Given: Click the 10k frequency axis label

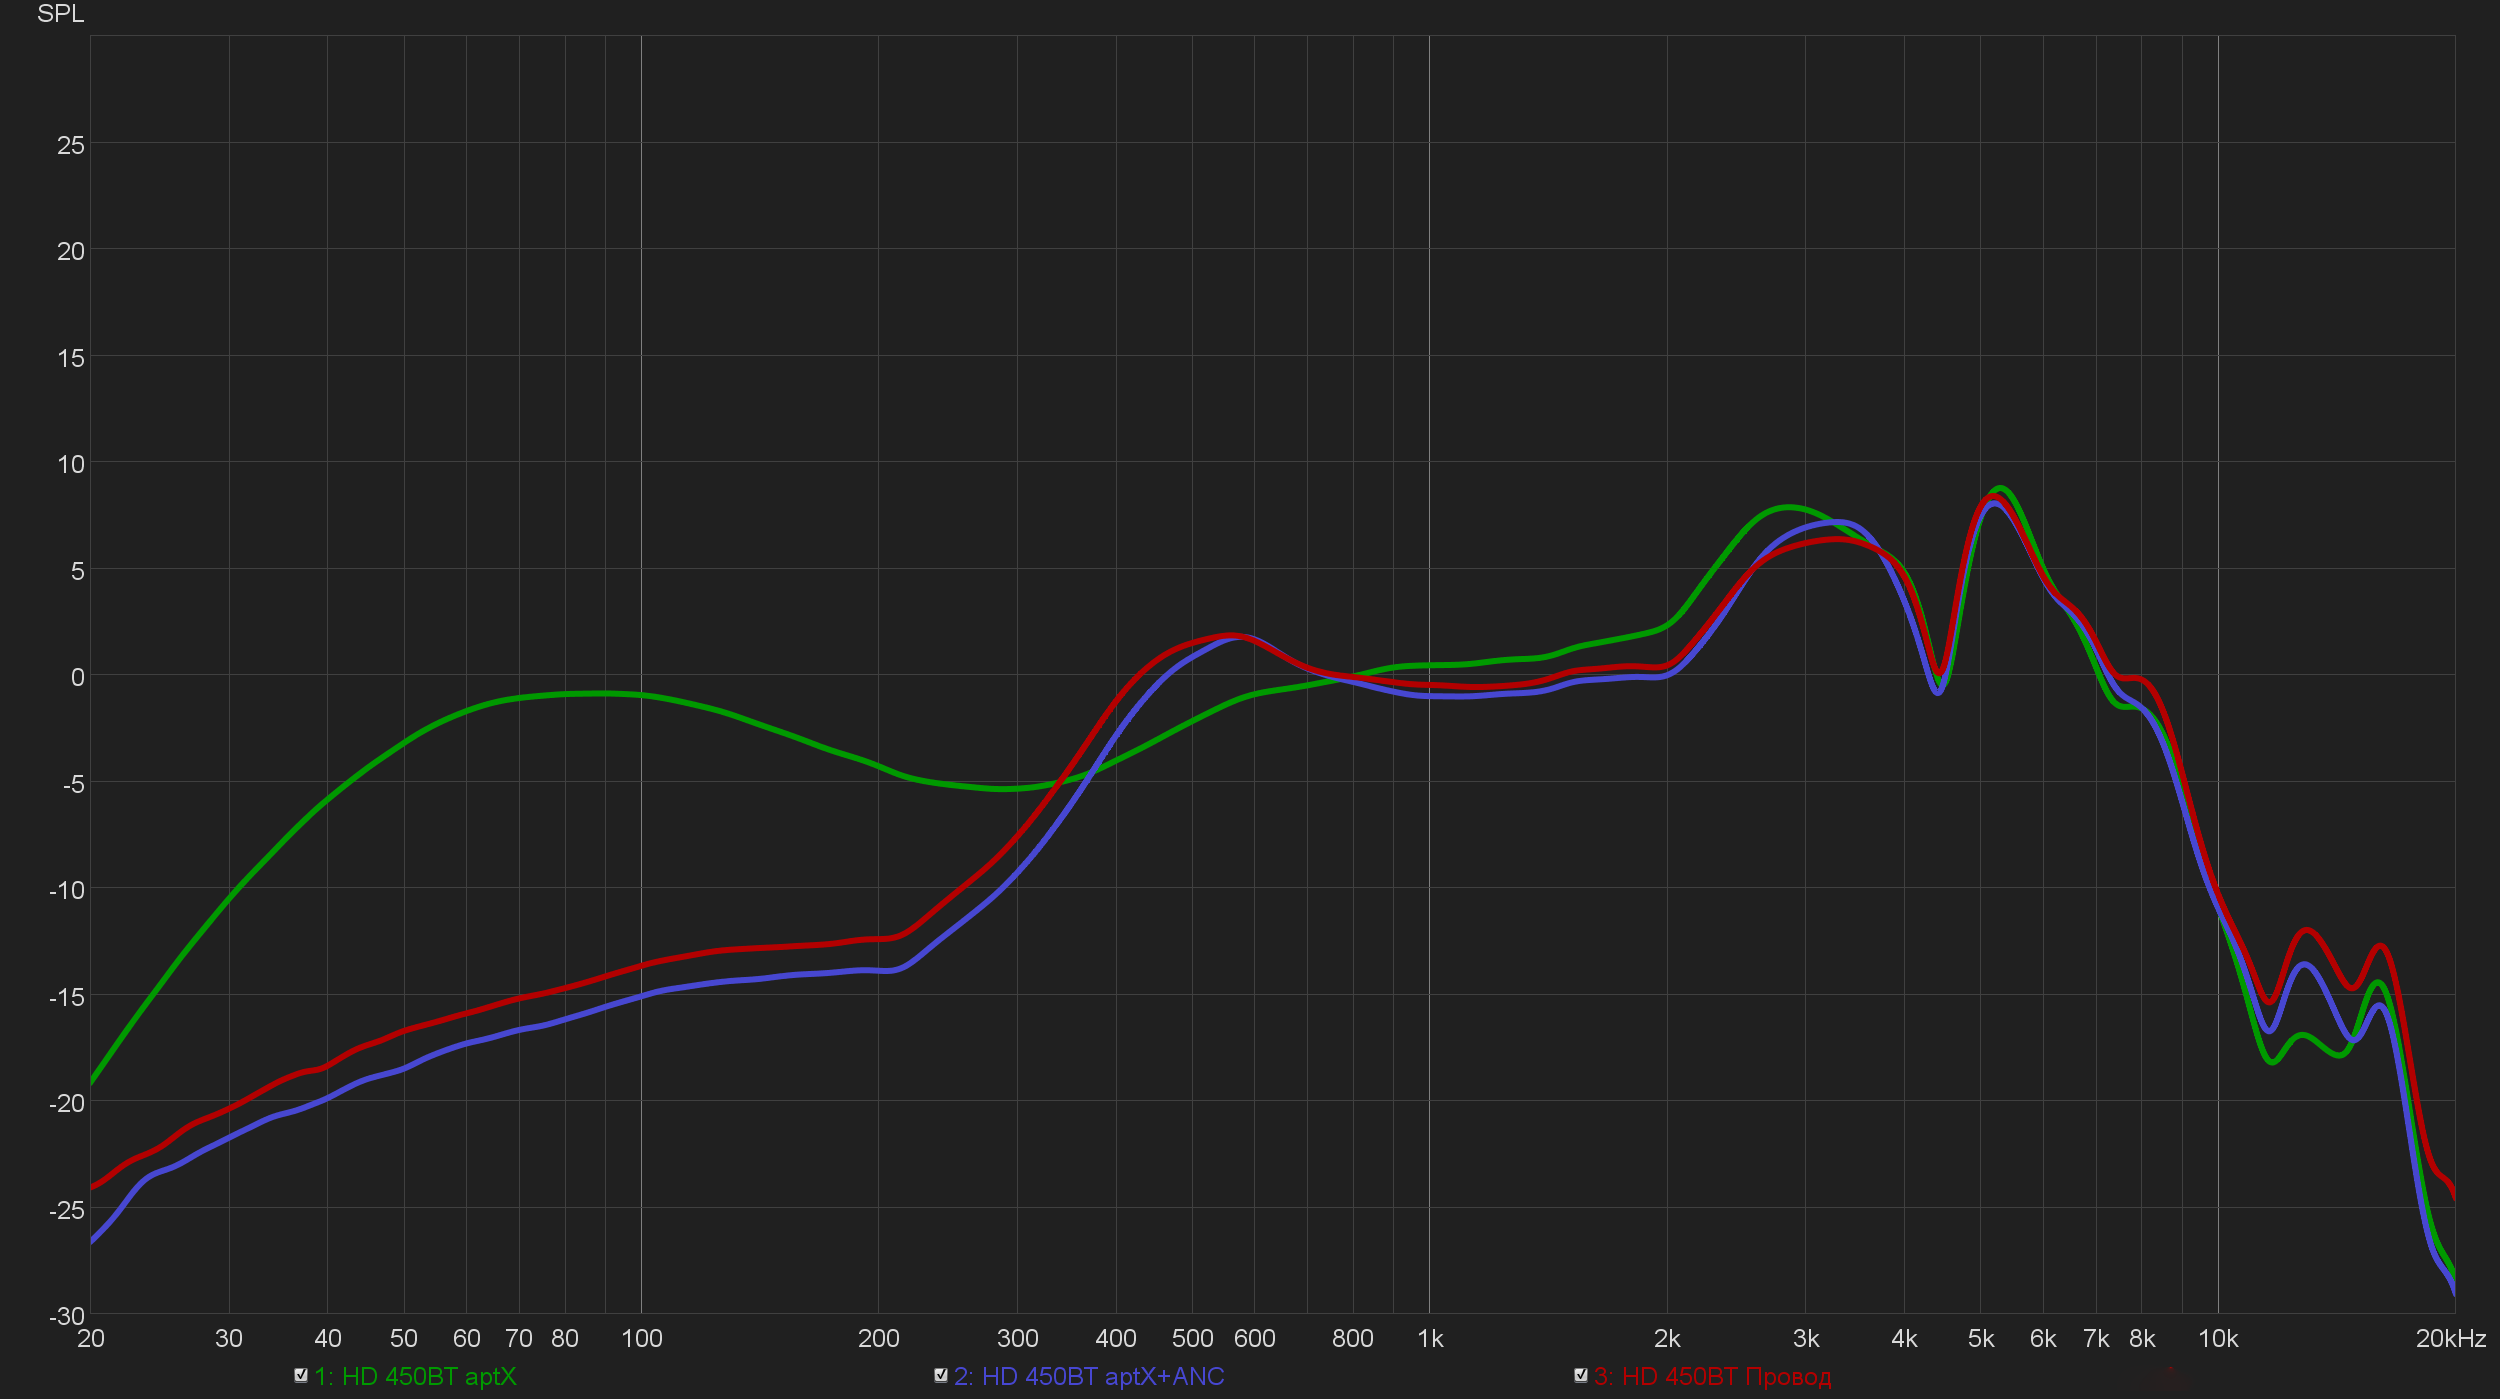Looking at the screenshot, I should pyautogui.click(x=2218, y=1339).
